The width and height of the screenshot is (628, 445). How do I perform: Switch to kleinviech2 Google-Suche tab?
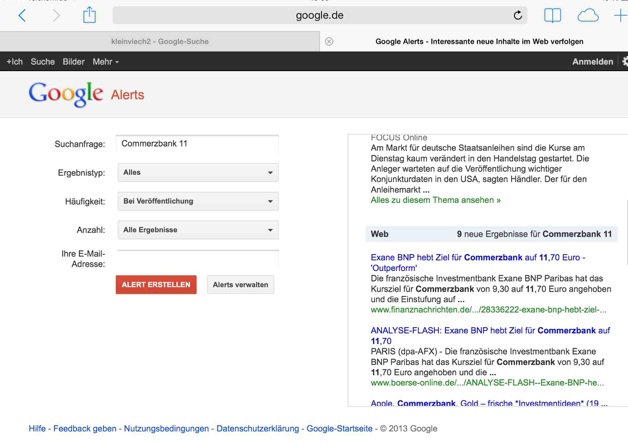click(x=160, y=41)
